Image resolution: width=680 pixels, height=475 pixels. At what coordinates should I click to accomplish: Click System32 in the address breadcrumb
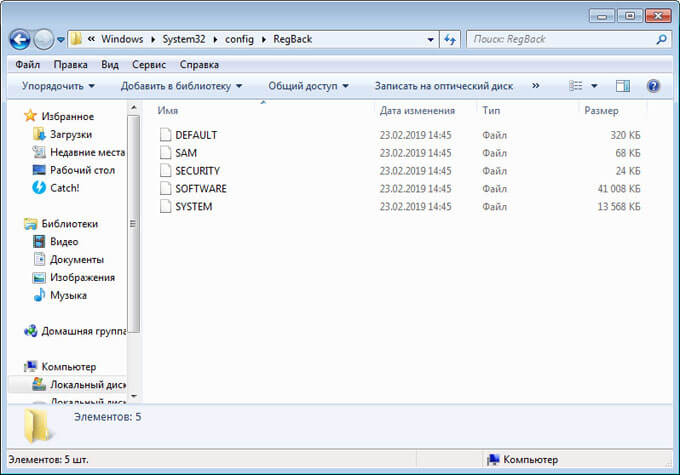(184, 39)
